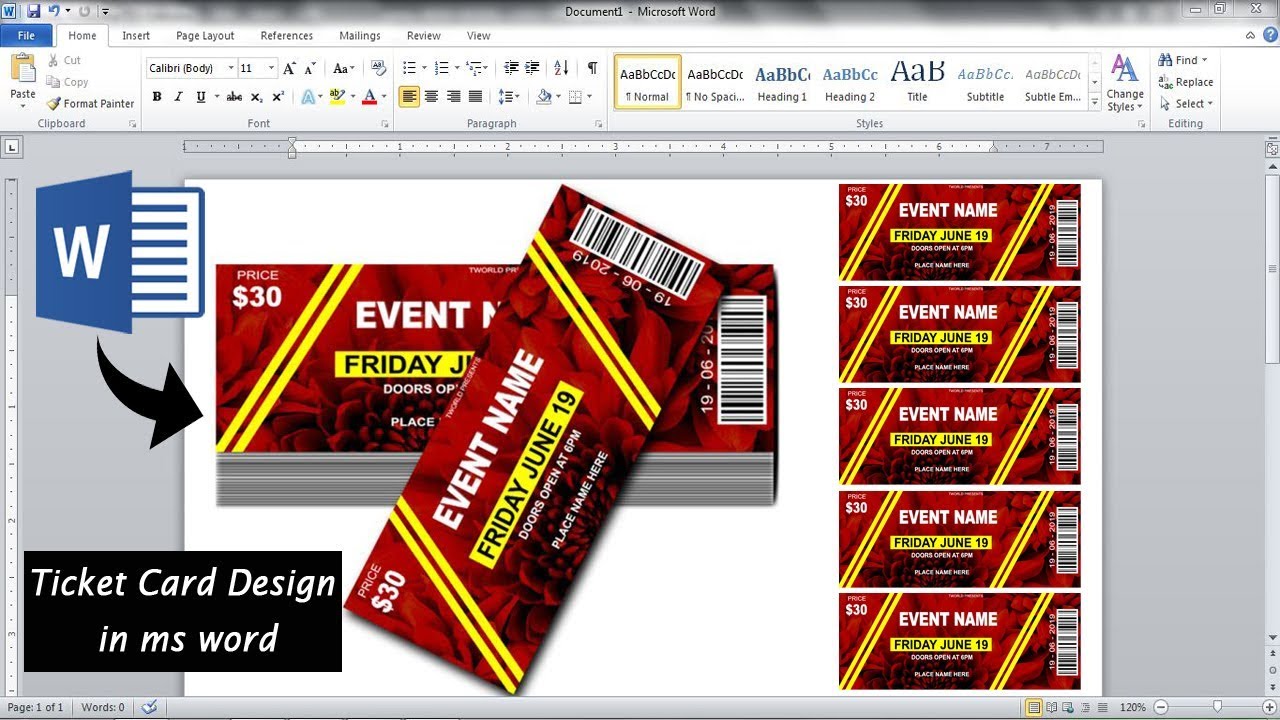Click the Undo arrow in Quick Access Toolbar
Screen dimensions: 1280x720
[x=54, y=11]
